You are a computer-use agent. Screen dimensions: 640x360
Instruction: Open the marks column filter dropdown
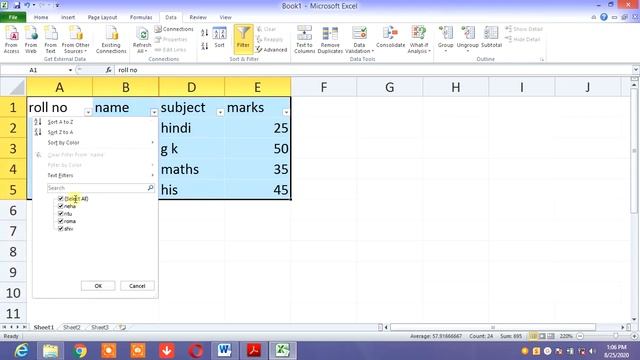[286, 112]
